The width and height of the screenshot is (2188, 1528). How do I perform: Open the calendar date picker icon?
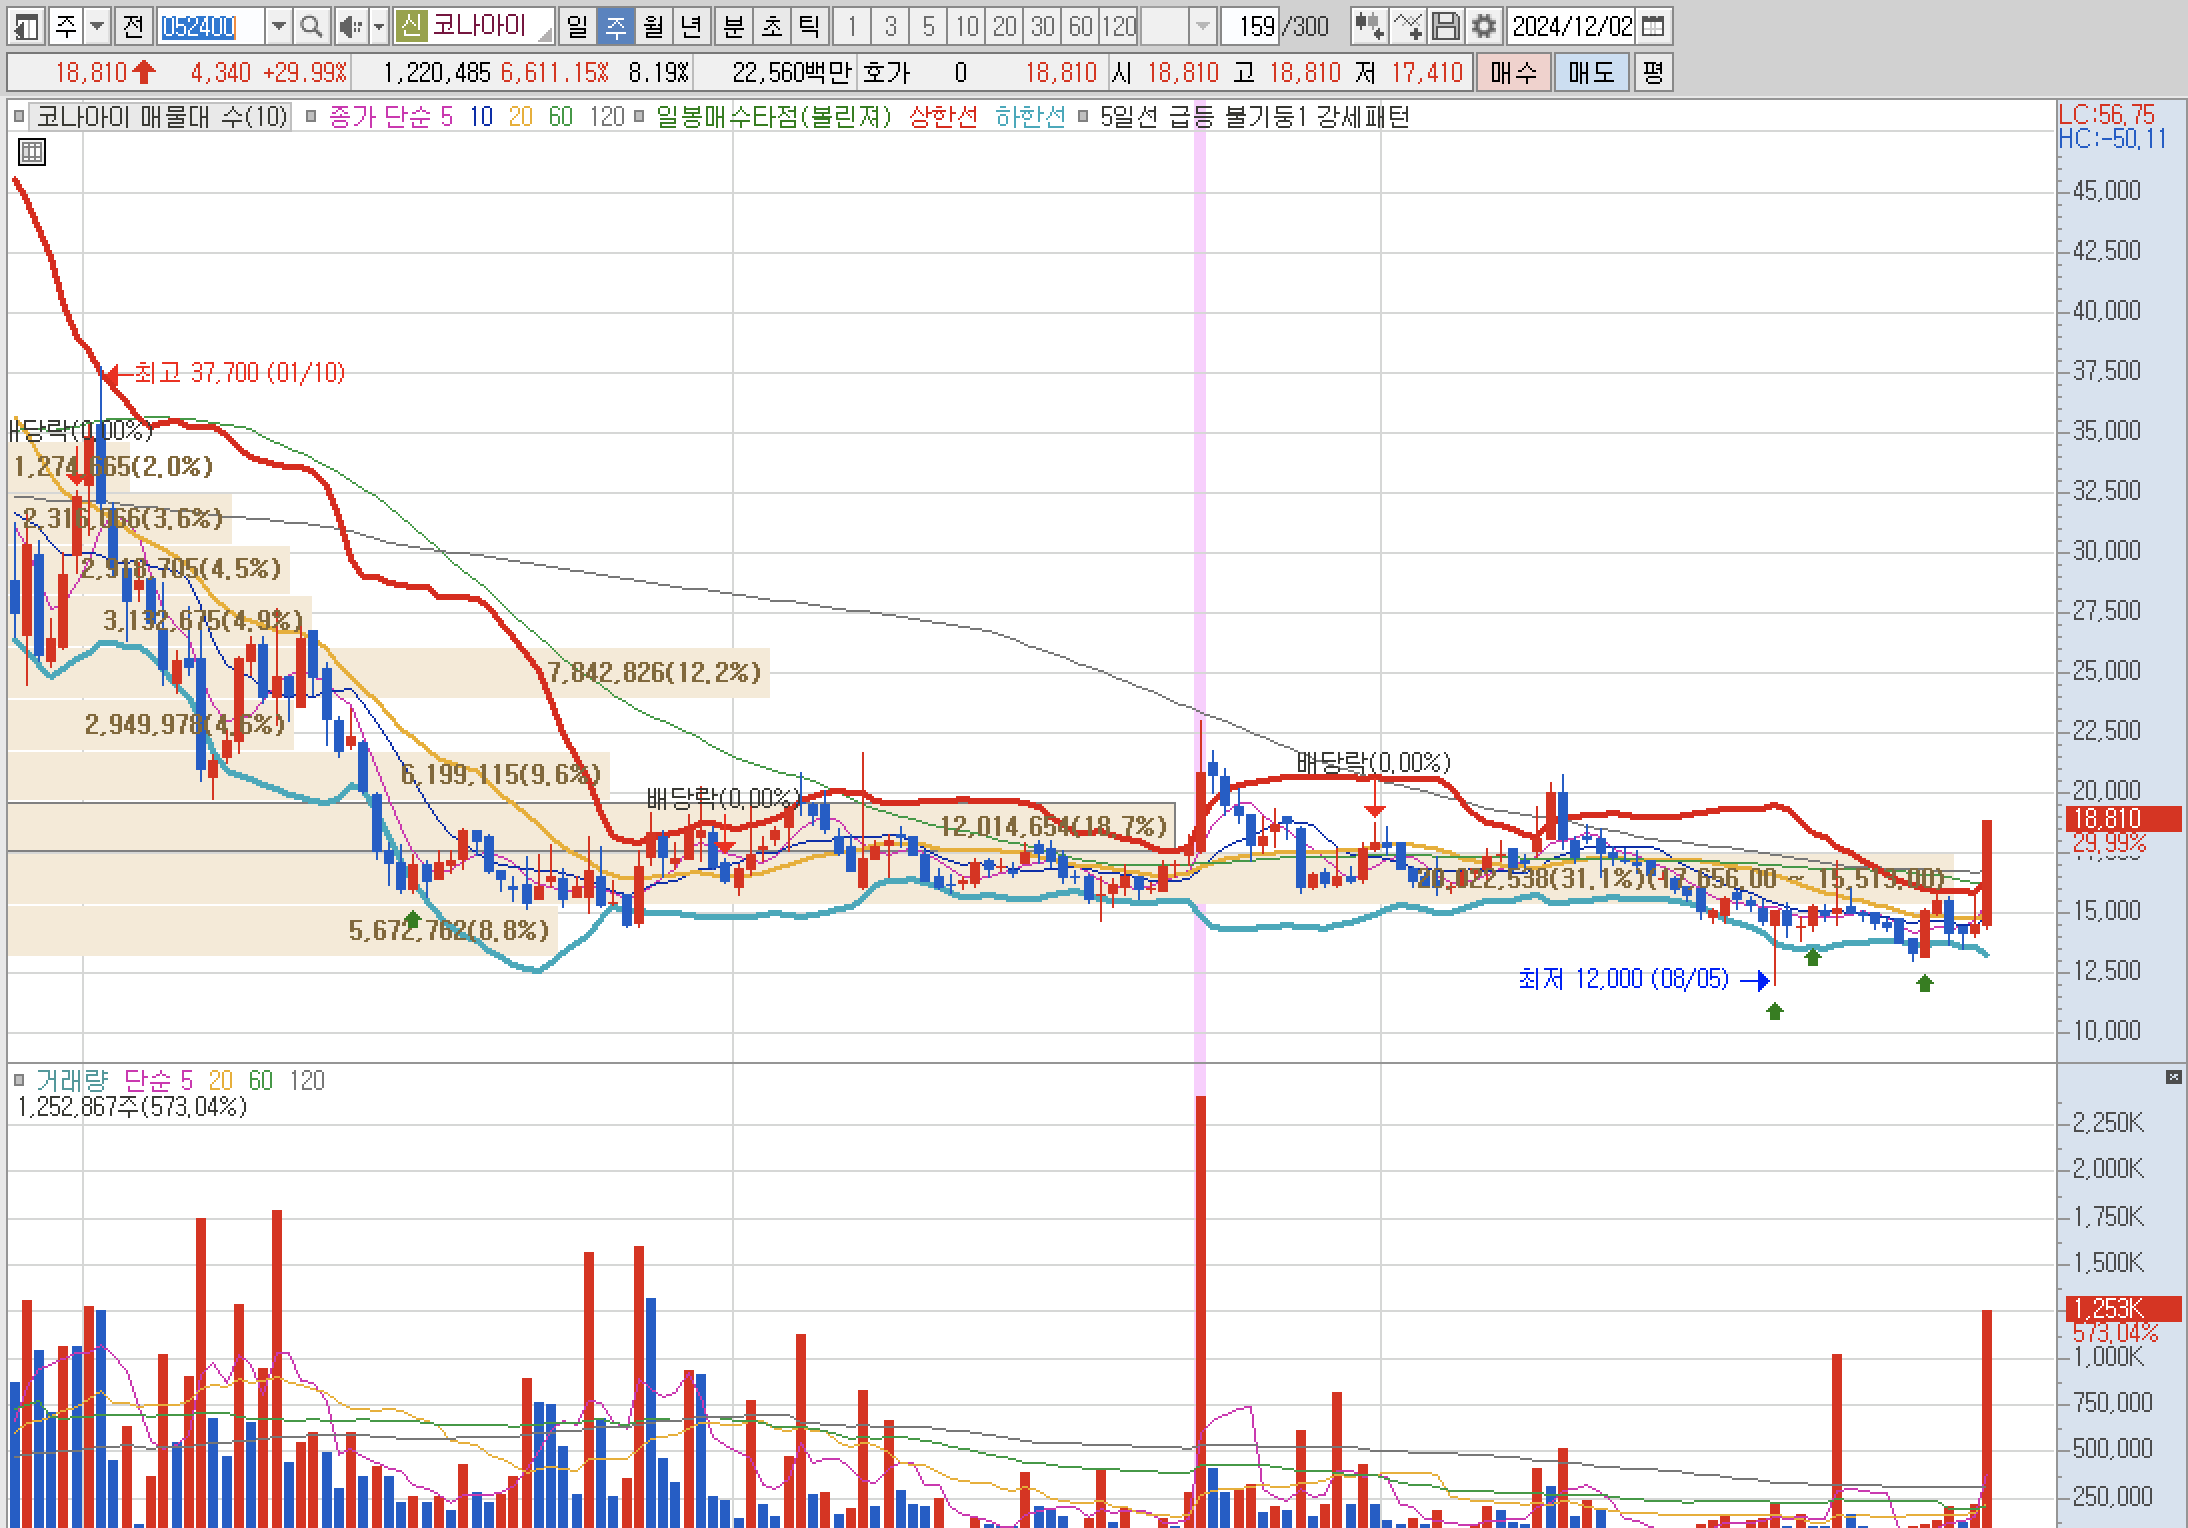(x=1653, y=27)
